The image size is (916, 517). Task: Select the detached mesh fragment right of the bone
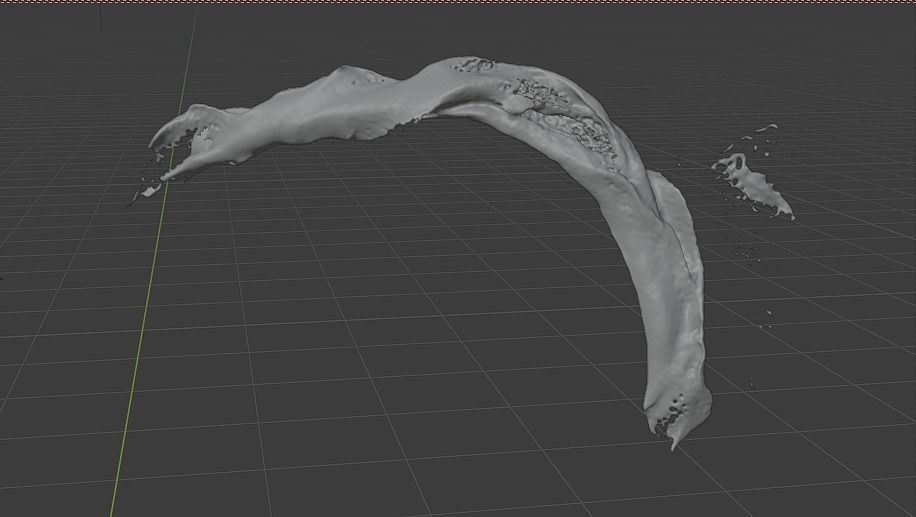pos(754,186)
